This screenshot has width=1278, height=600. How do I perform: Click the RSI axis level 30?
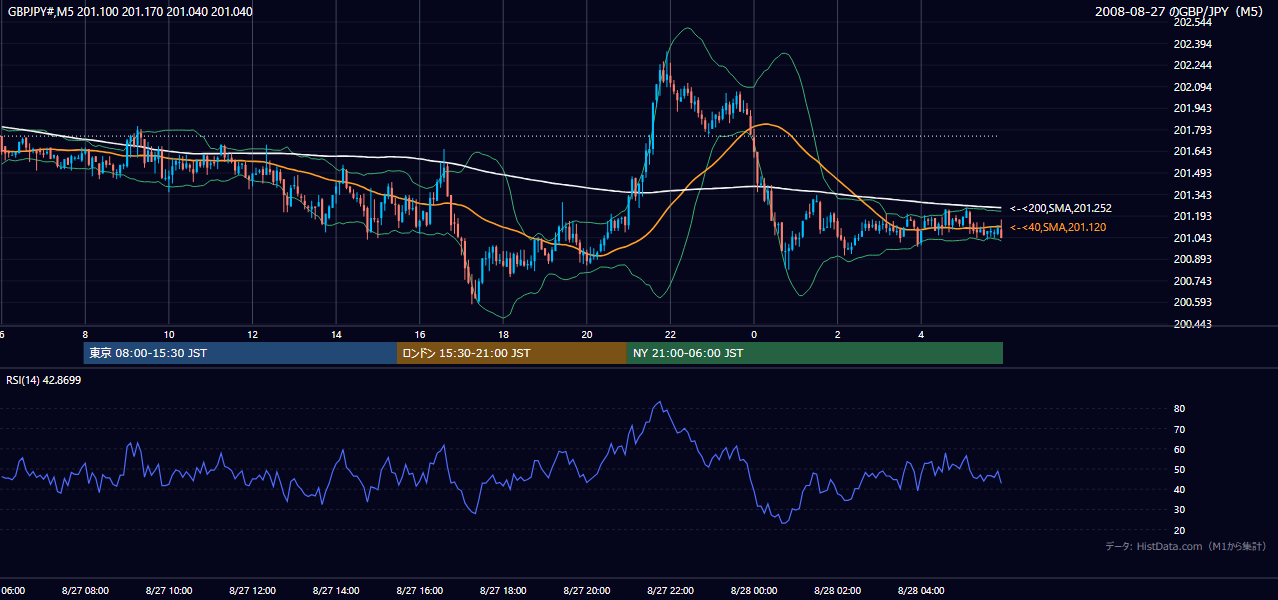[1180, 510]
